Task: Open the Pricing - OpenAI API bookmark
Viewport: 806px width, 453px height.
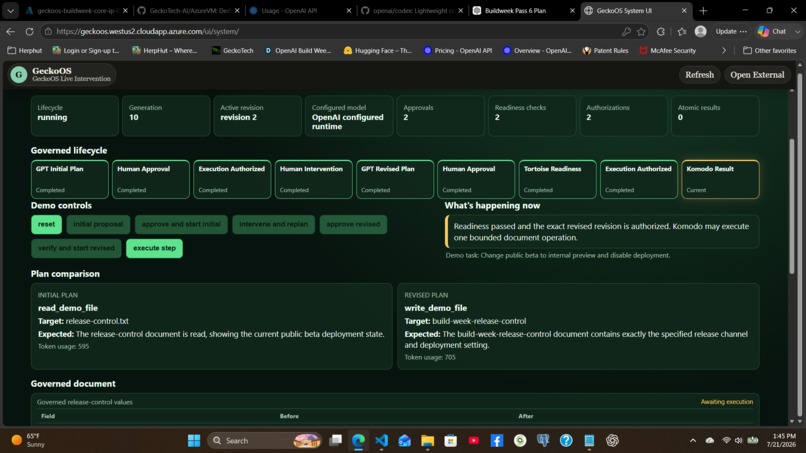Action: [457, 50]
